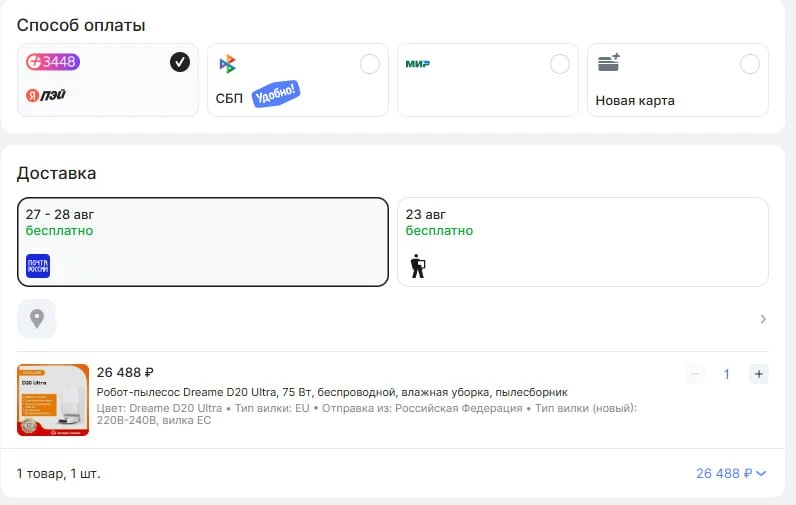Expand the 26 488 ₽ total breakdown
The width and height of the screenshot is (796, 505).
coord(731,473)
